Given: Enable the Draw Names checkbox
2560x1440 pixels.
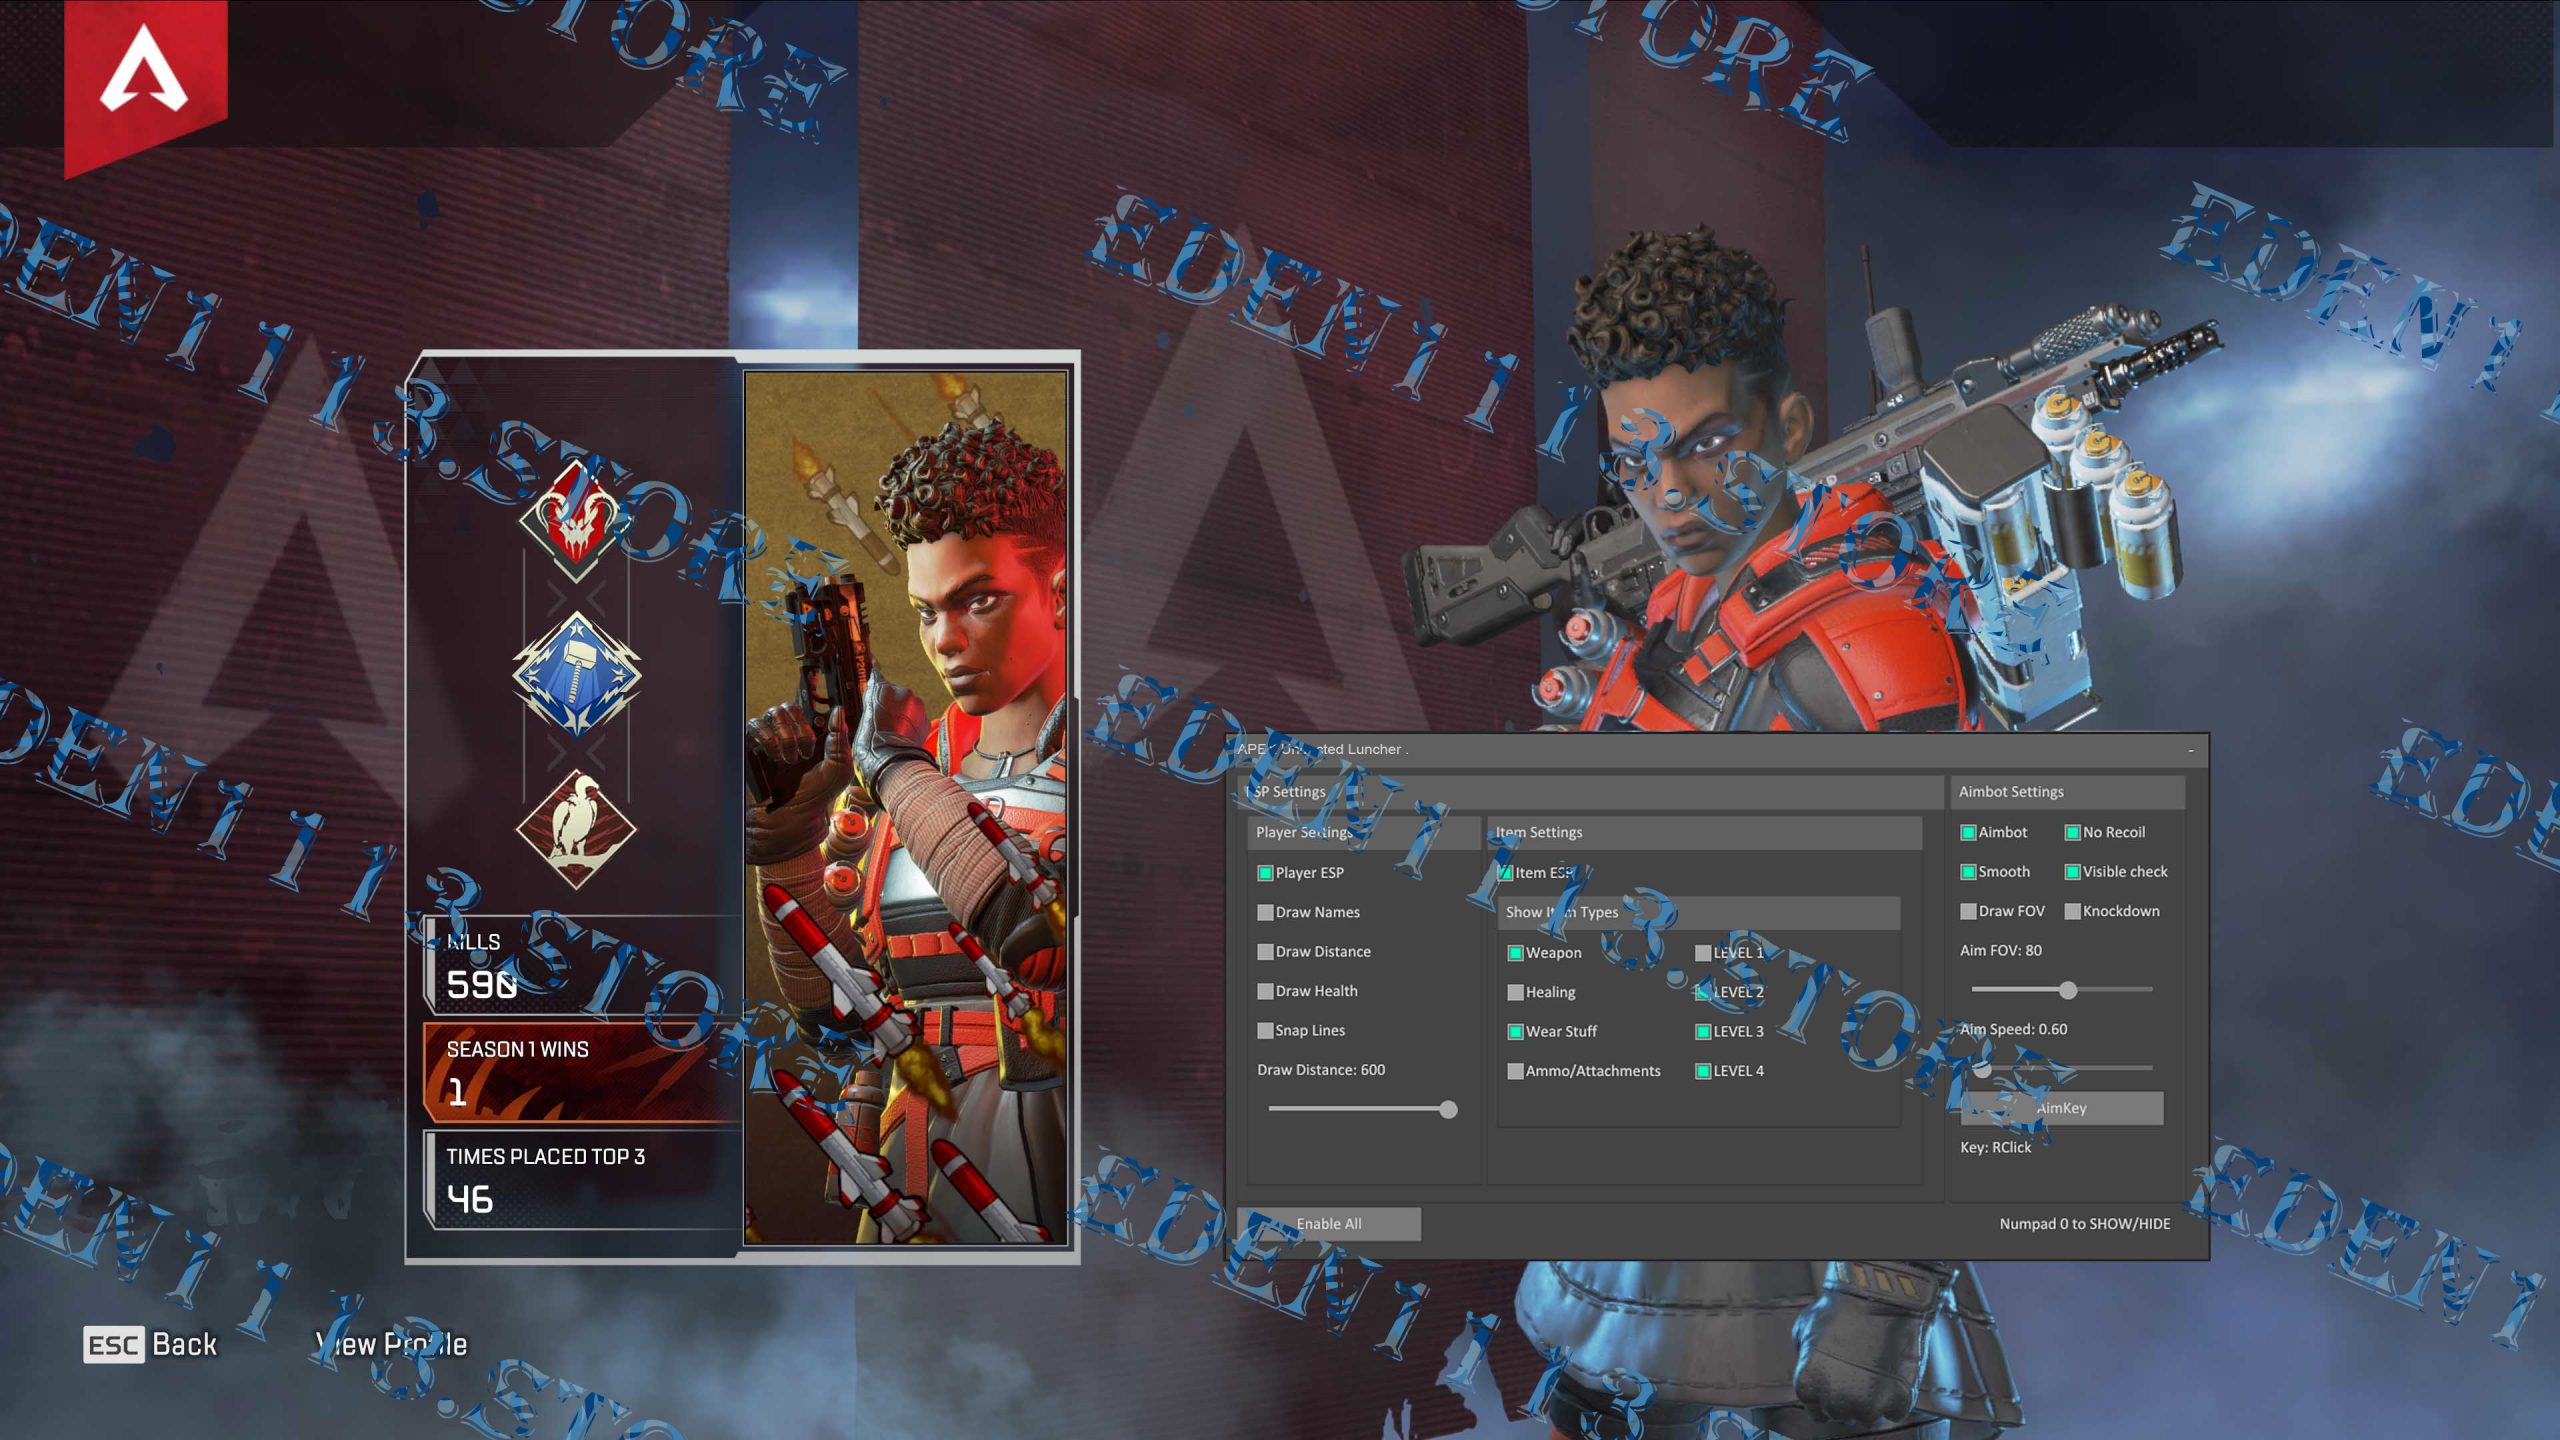Looking at the screenshot, I should click(x=1265, y=912).
